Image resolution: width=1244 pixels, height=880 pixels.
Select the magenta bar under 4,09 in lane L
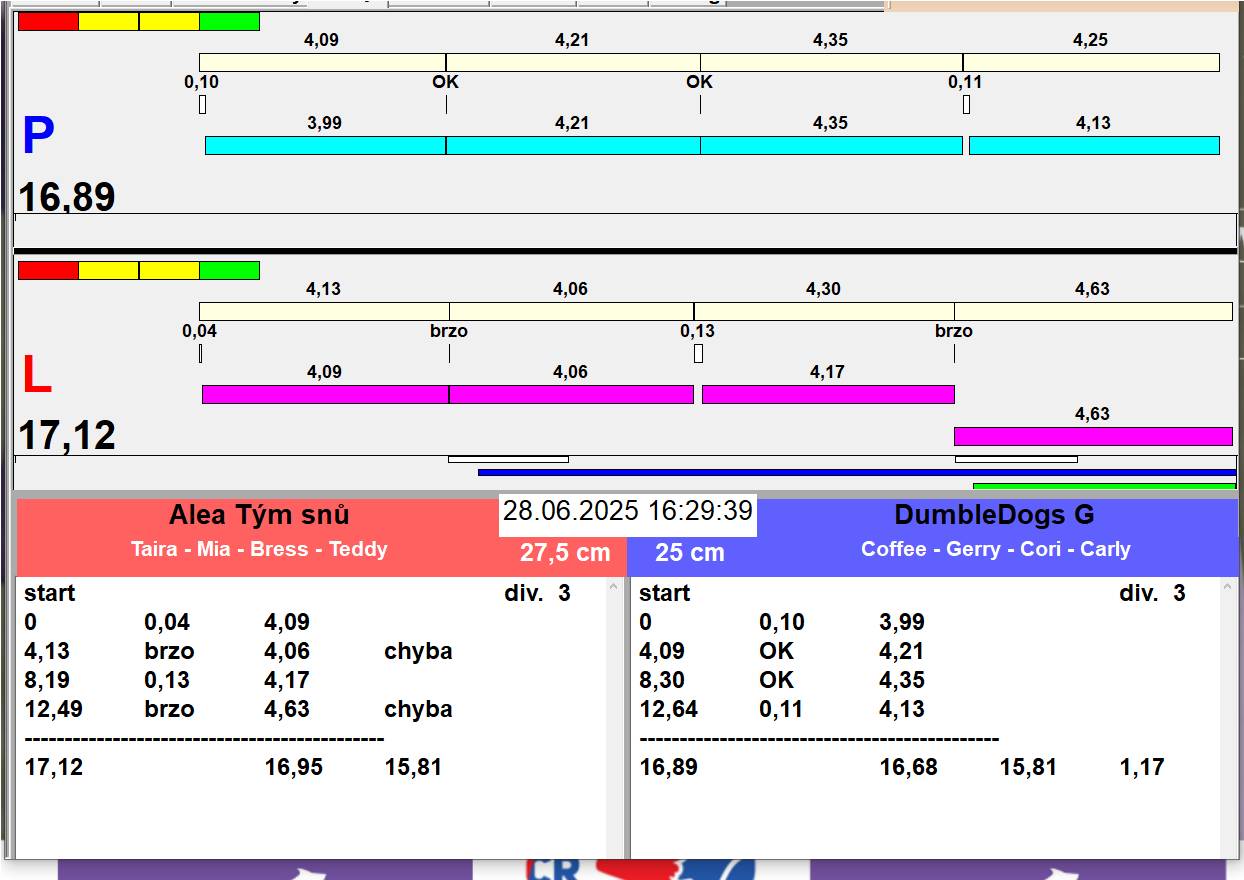pos(325,394)
